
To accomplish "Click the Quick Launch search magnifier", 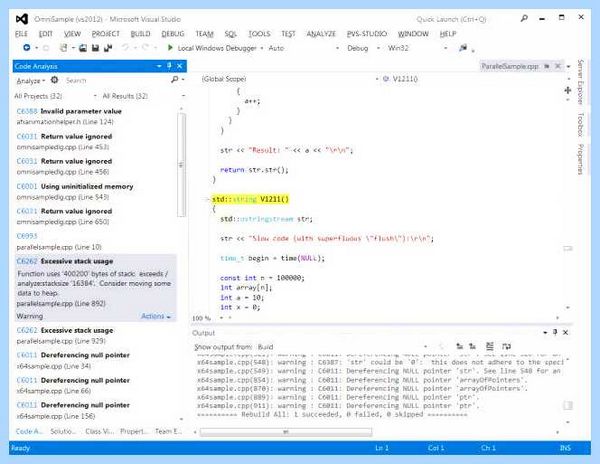I will coord(524,18).
